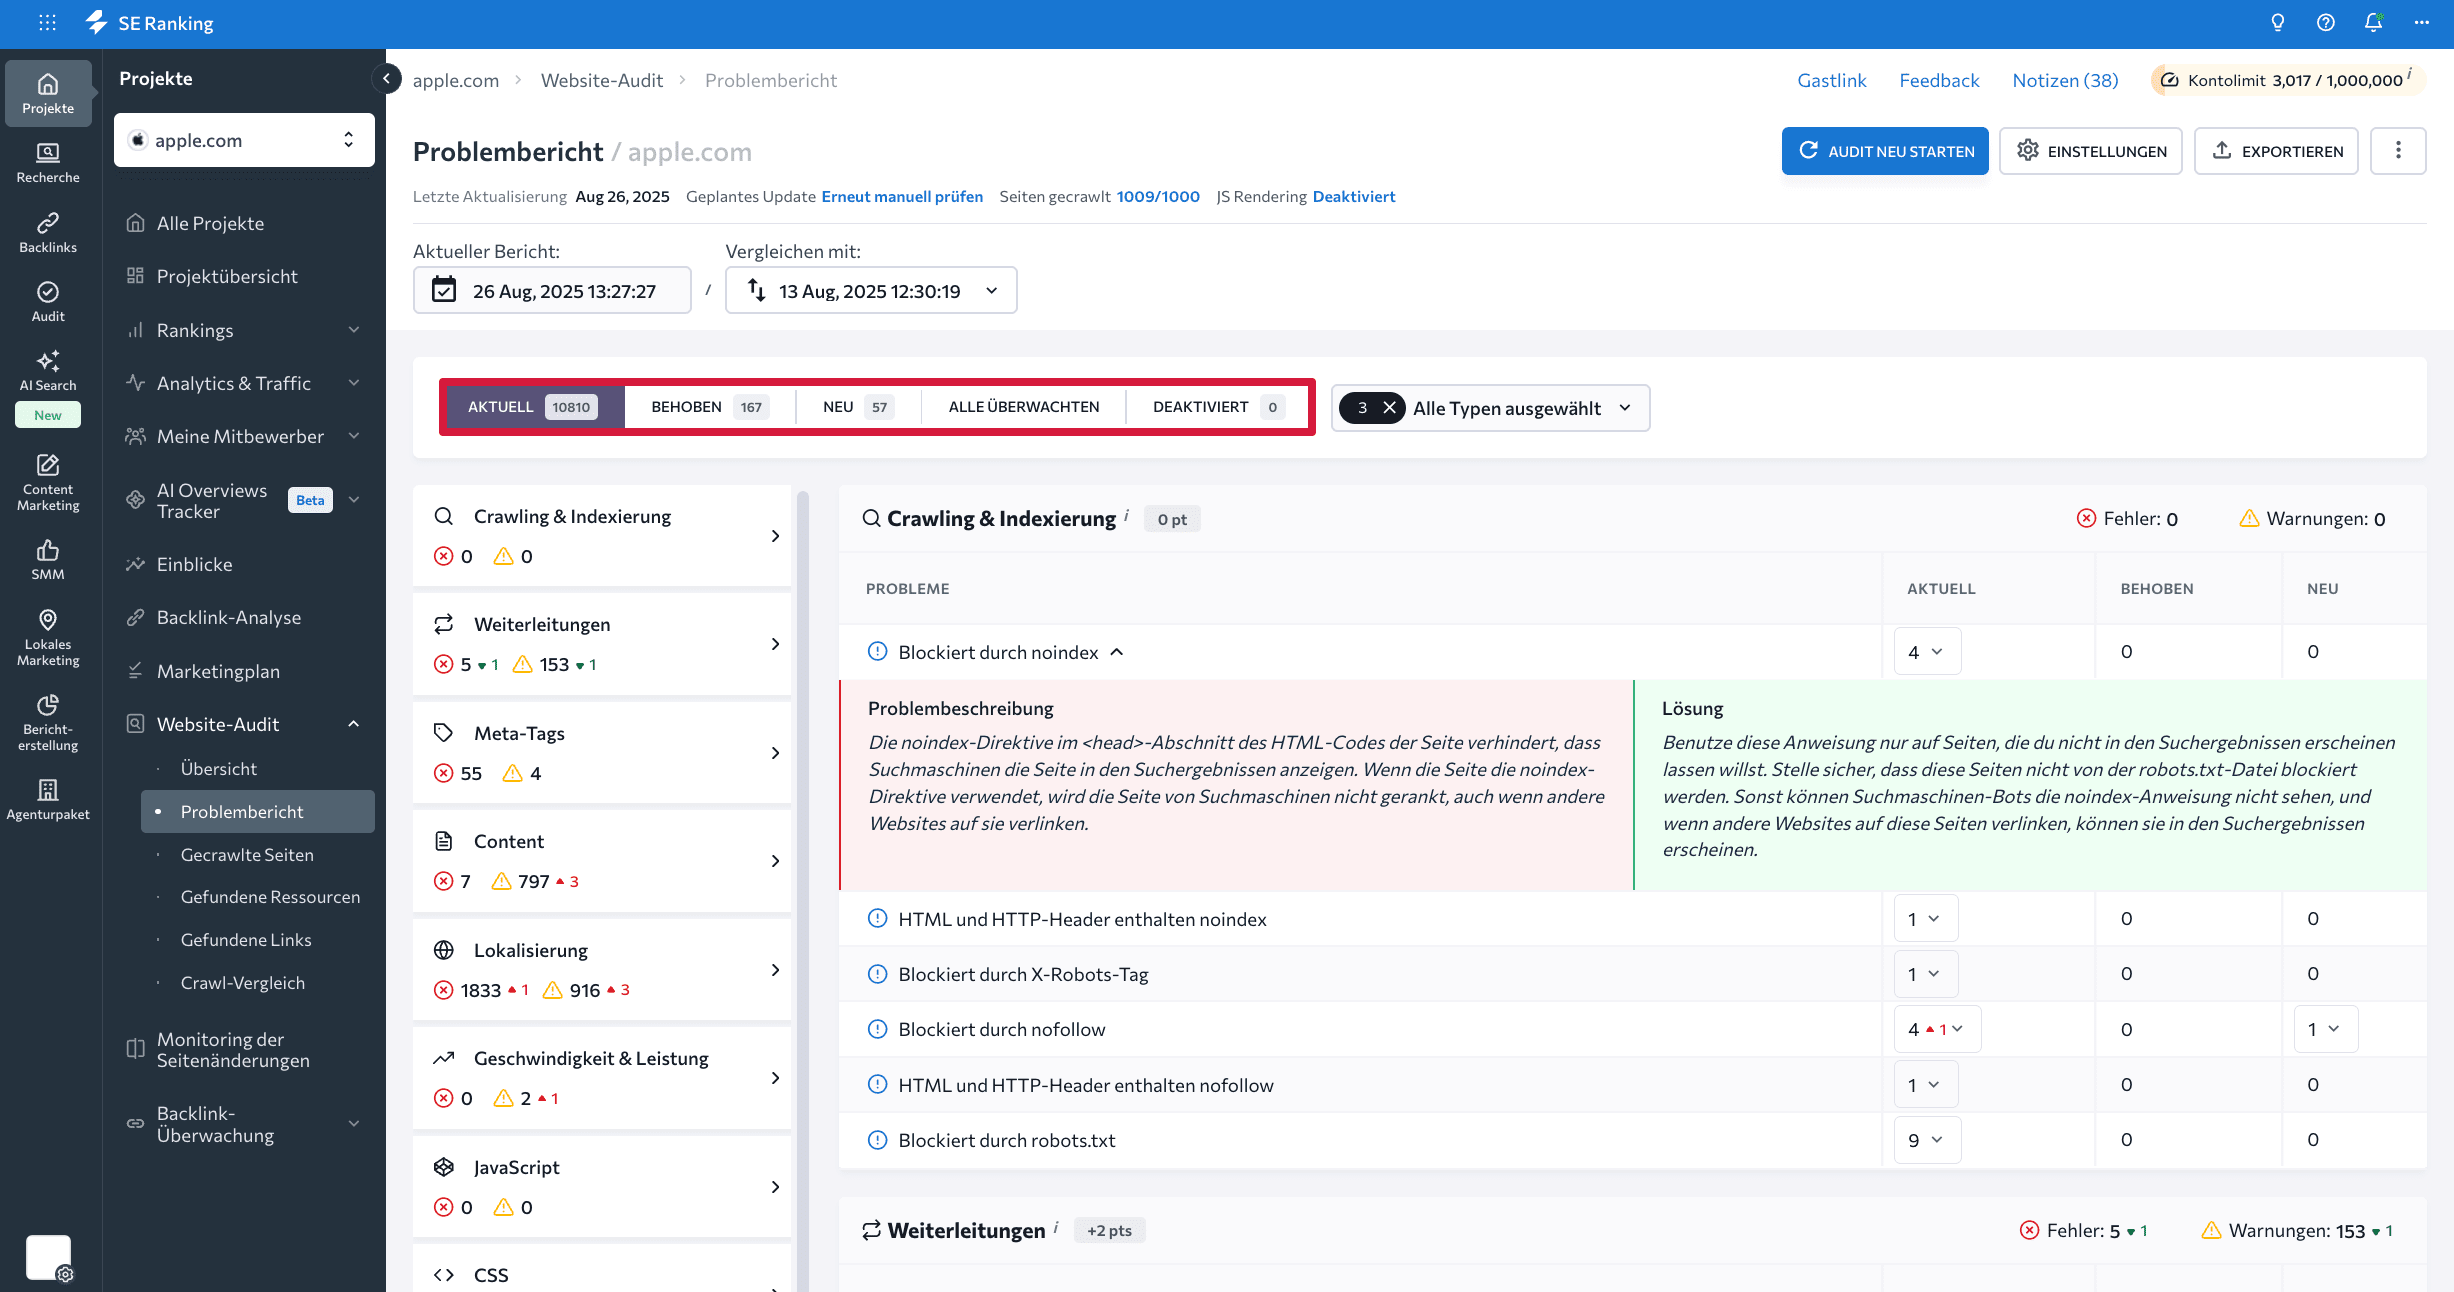Open Notizen (38) link
Image resolution: width=2454 pixels, height=1292 pixels.
point(2065,80)
